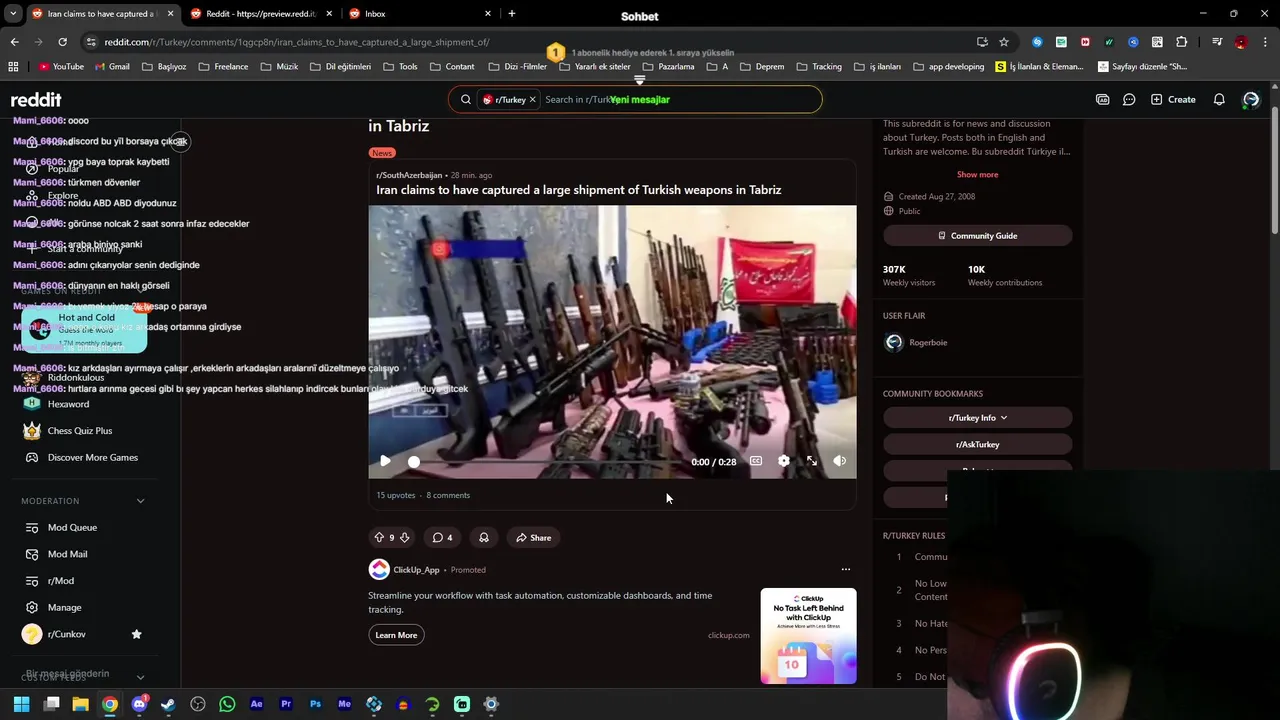Go back in browser history
The height and width of the screenshot is (720, 1280).
coord(14,42)
